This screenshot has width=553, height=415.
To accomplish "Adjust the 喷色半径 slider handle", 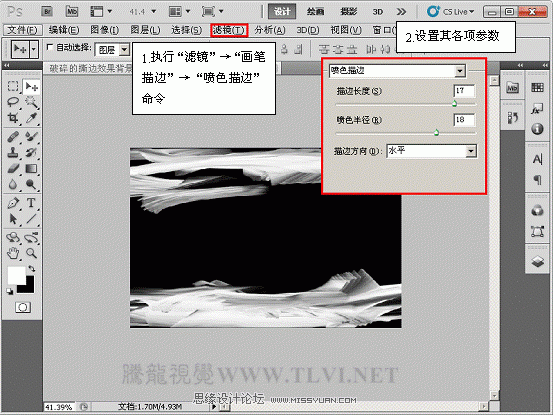I will click(436, 133).
